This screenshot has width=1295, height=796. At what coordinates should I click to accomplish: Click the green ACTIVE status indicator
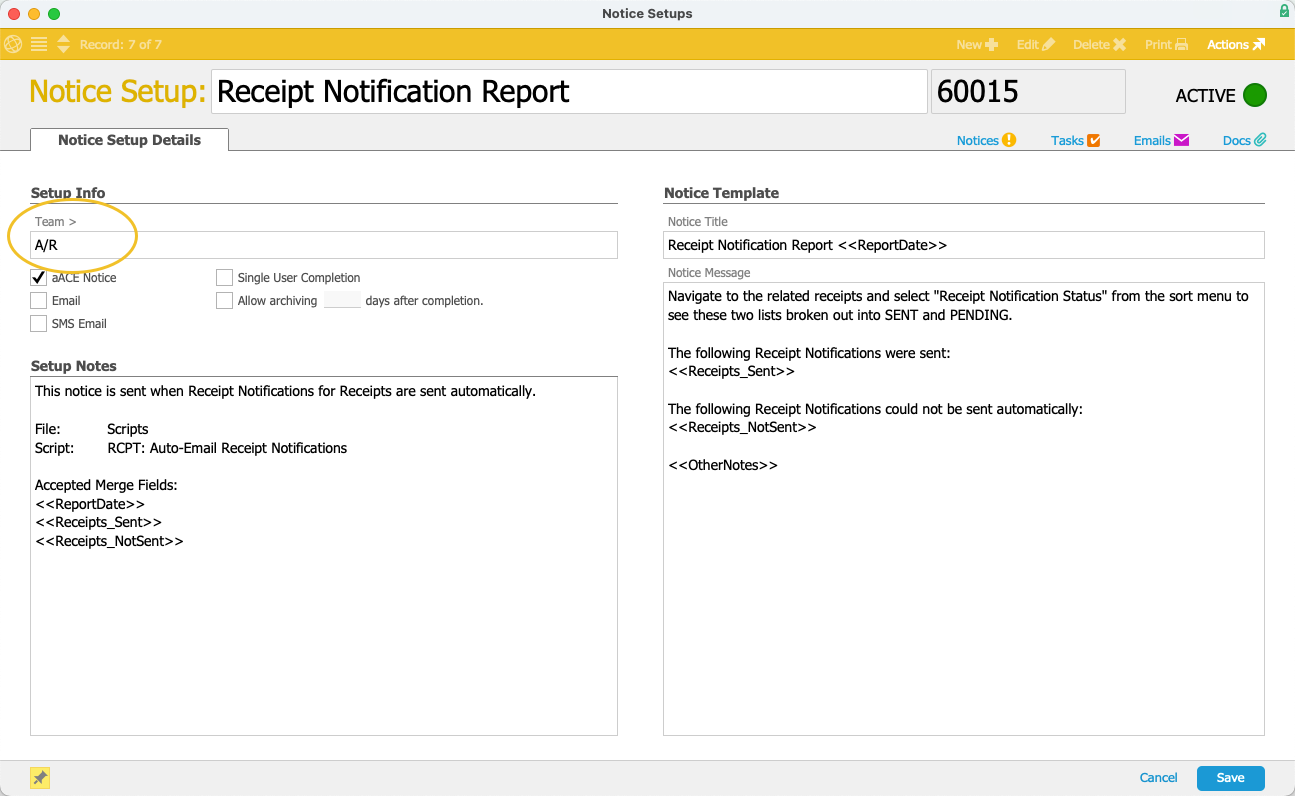point(1255,95)
